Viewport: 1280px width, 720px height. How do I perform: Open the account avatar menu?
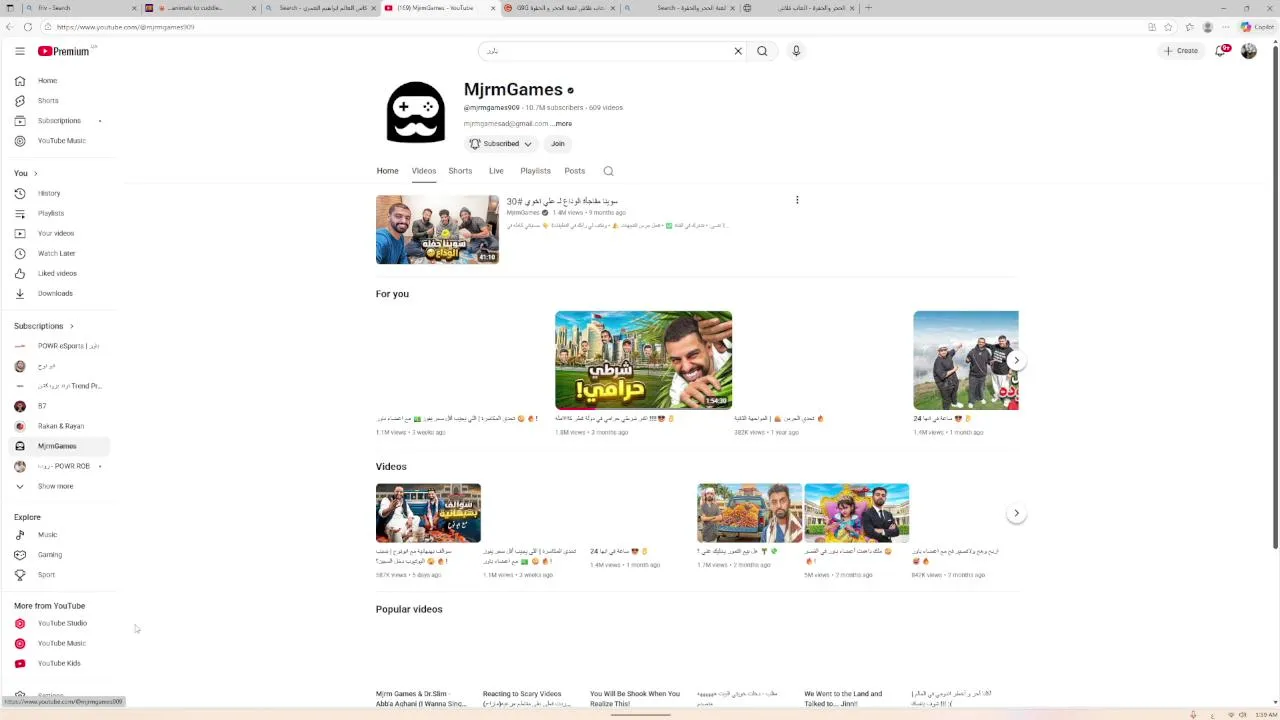coord(1249,51)
